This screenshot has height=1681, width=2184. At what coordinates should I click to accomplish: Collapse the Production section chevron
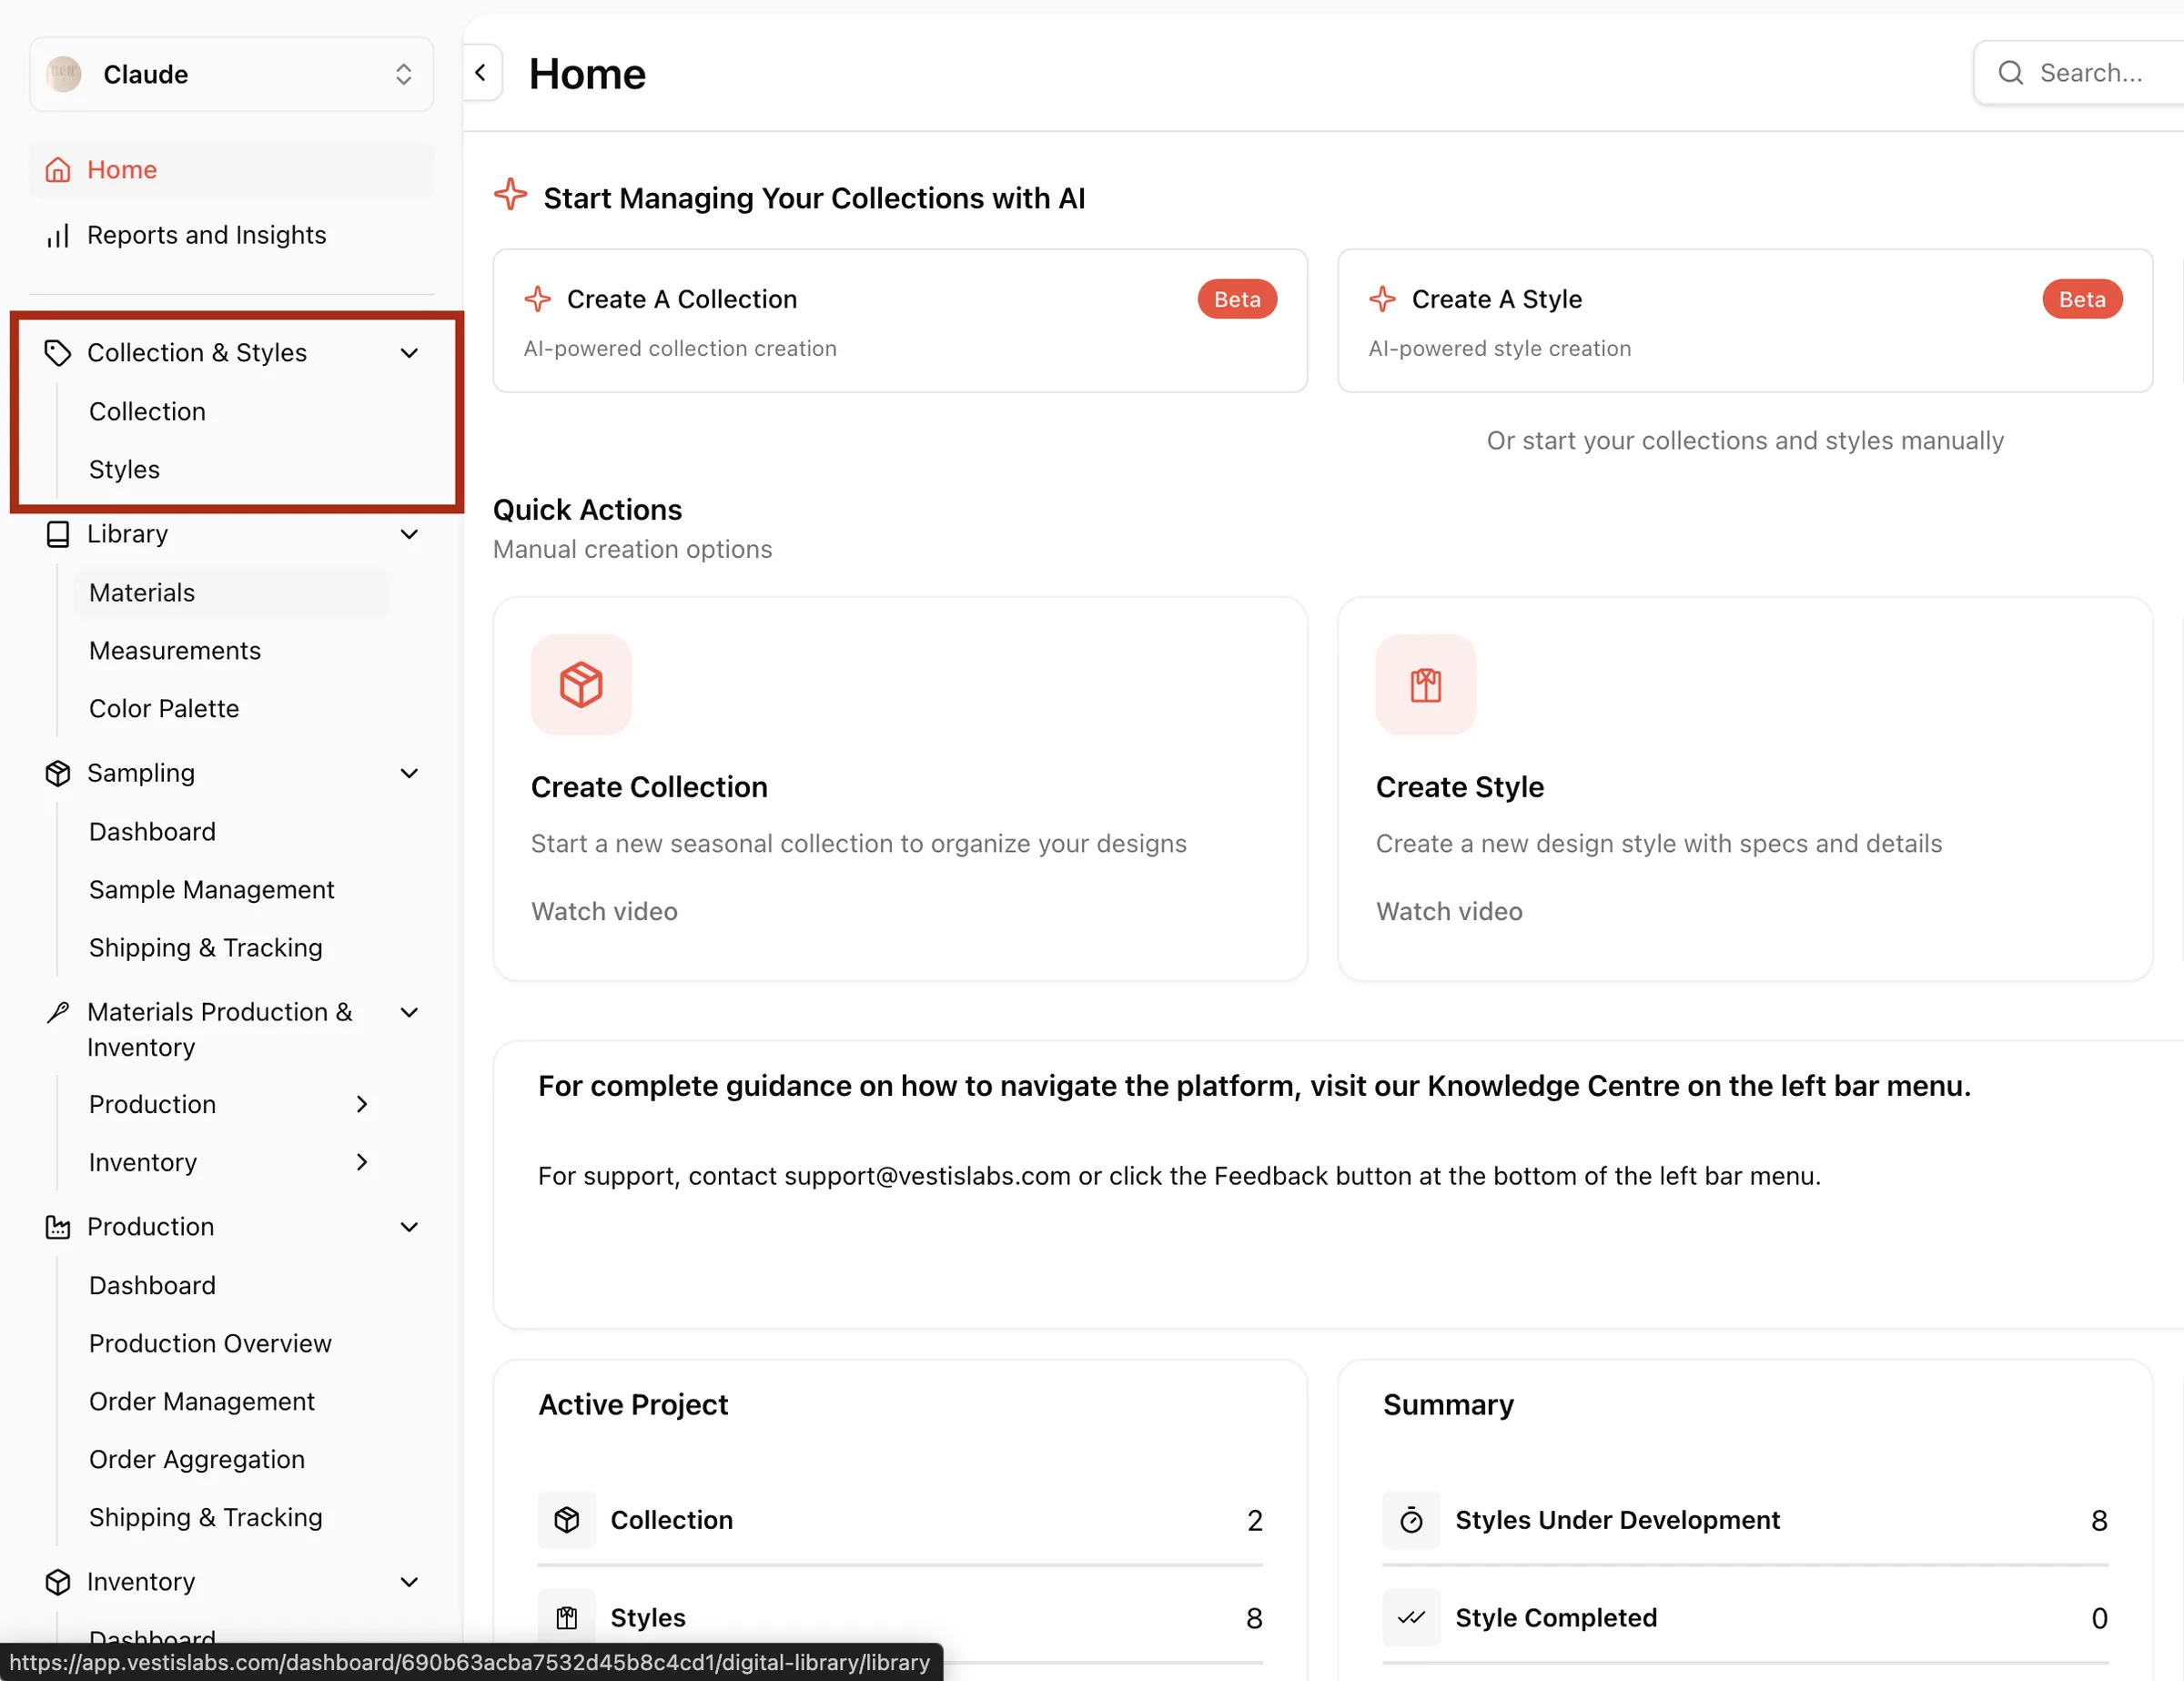[x=409, y=1227]
